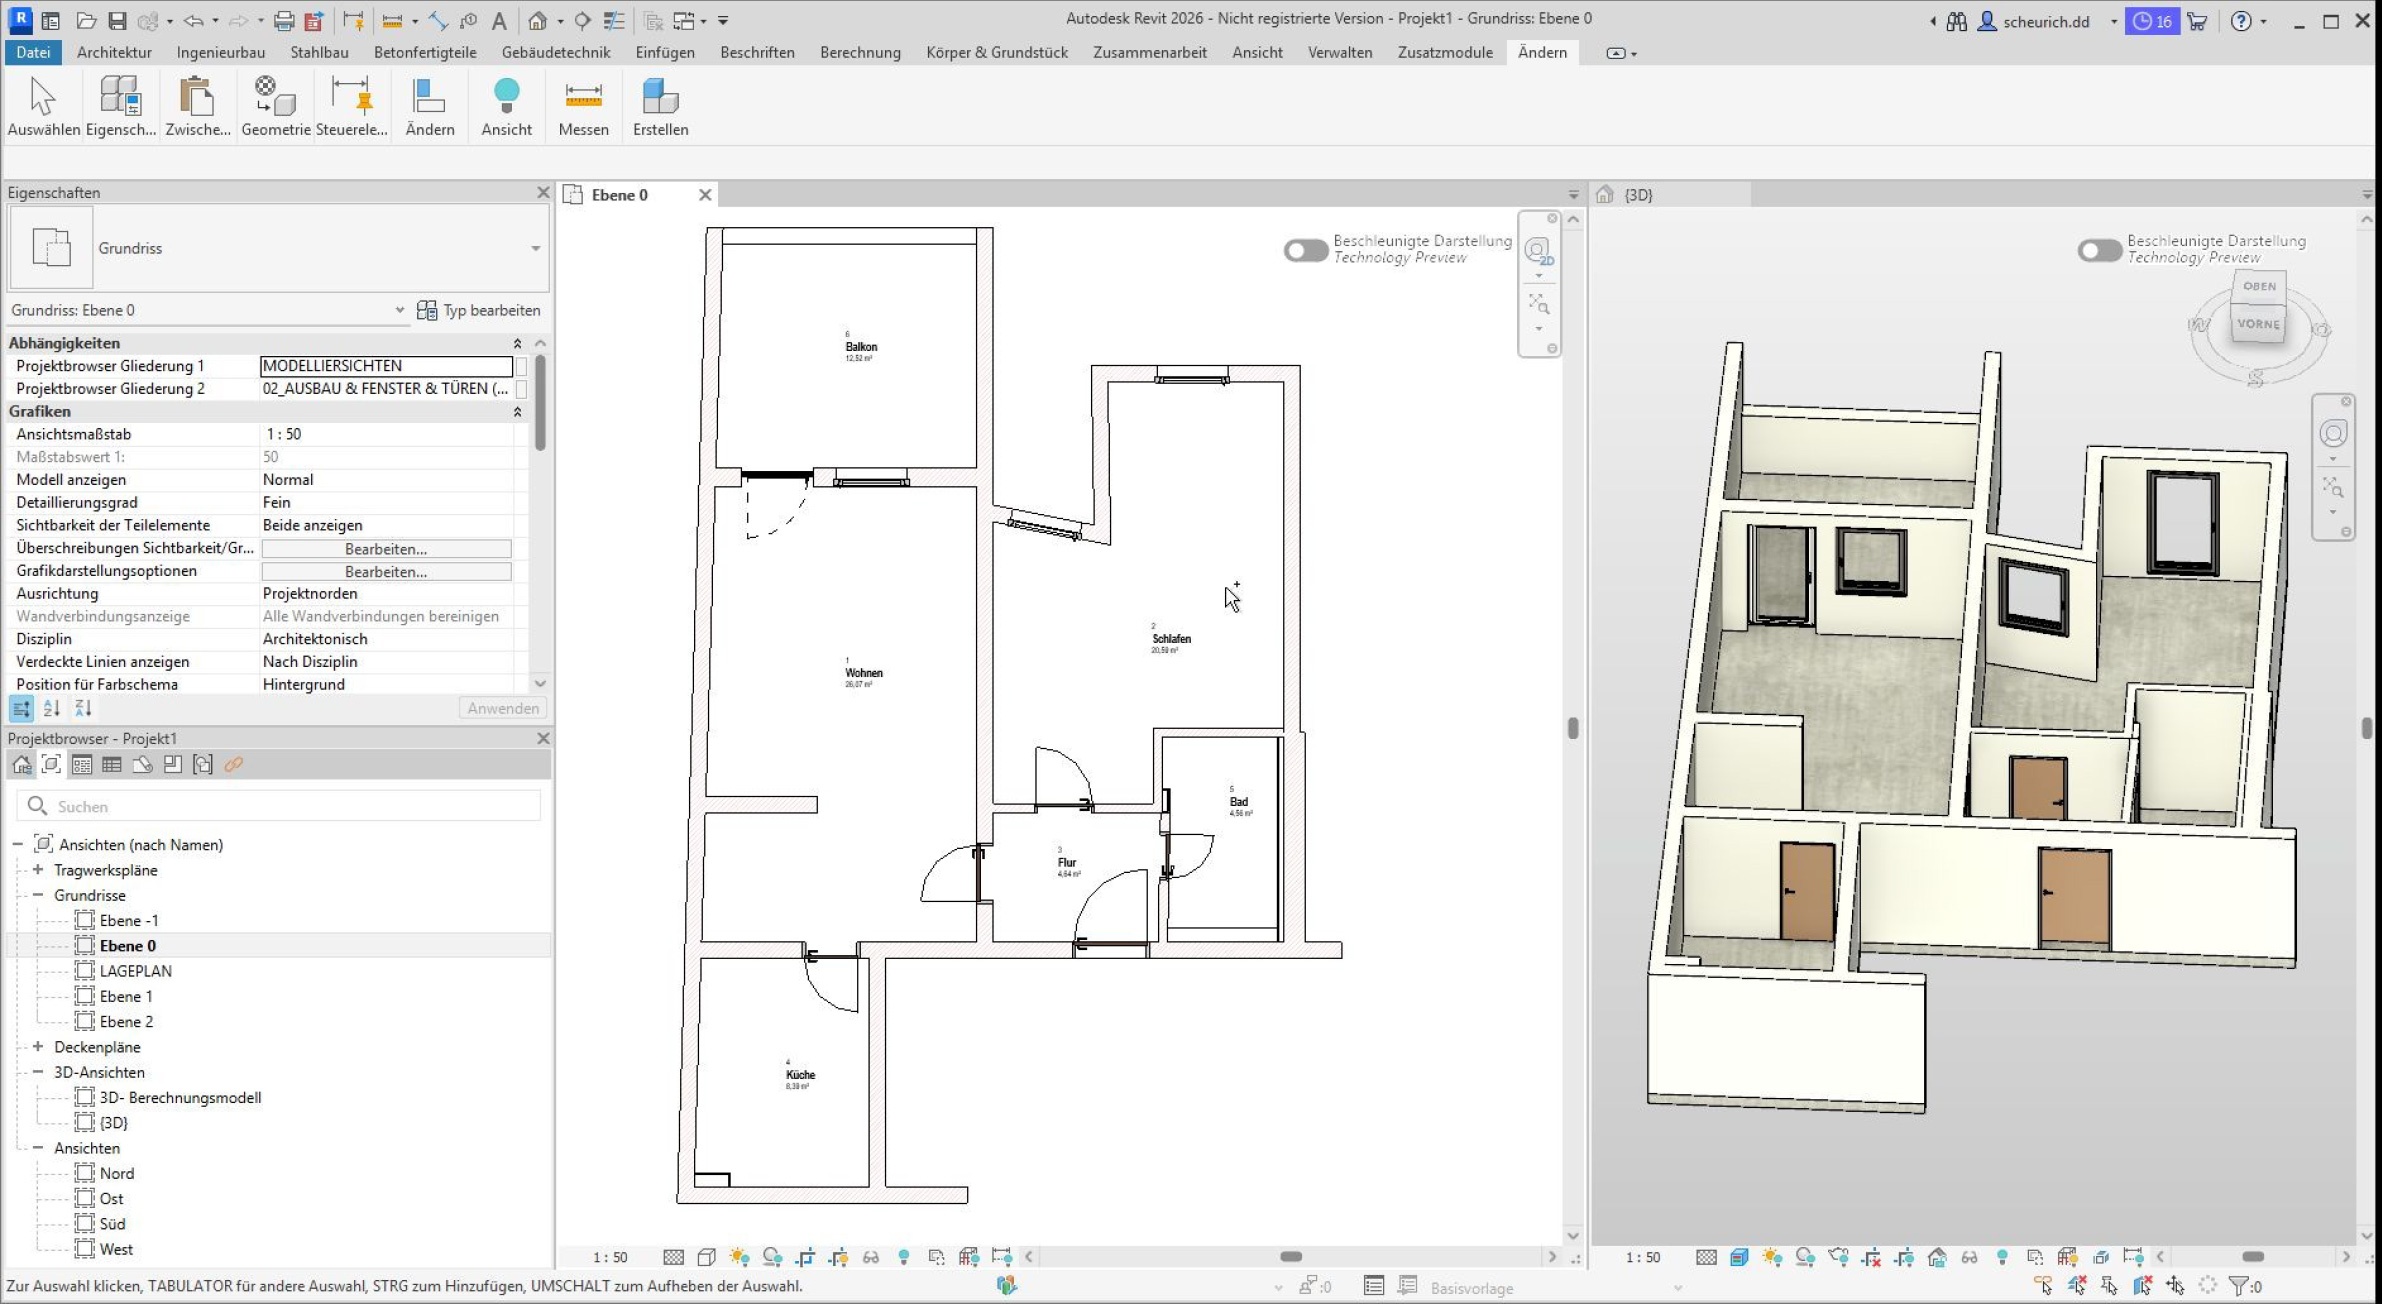
Task: Activate the Auswählen arrow tool
Action: (x=41, y=105)
